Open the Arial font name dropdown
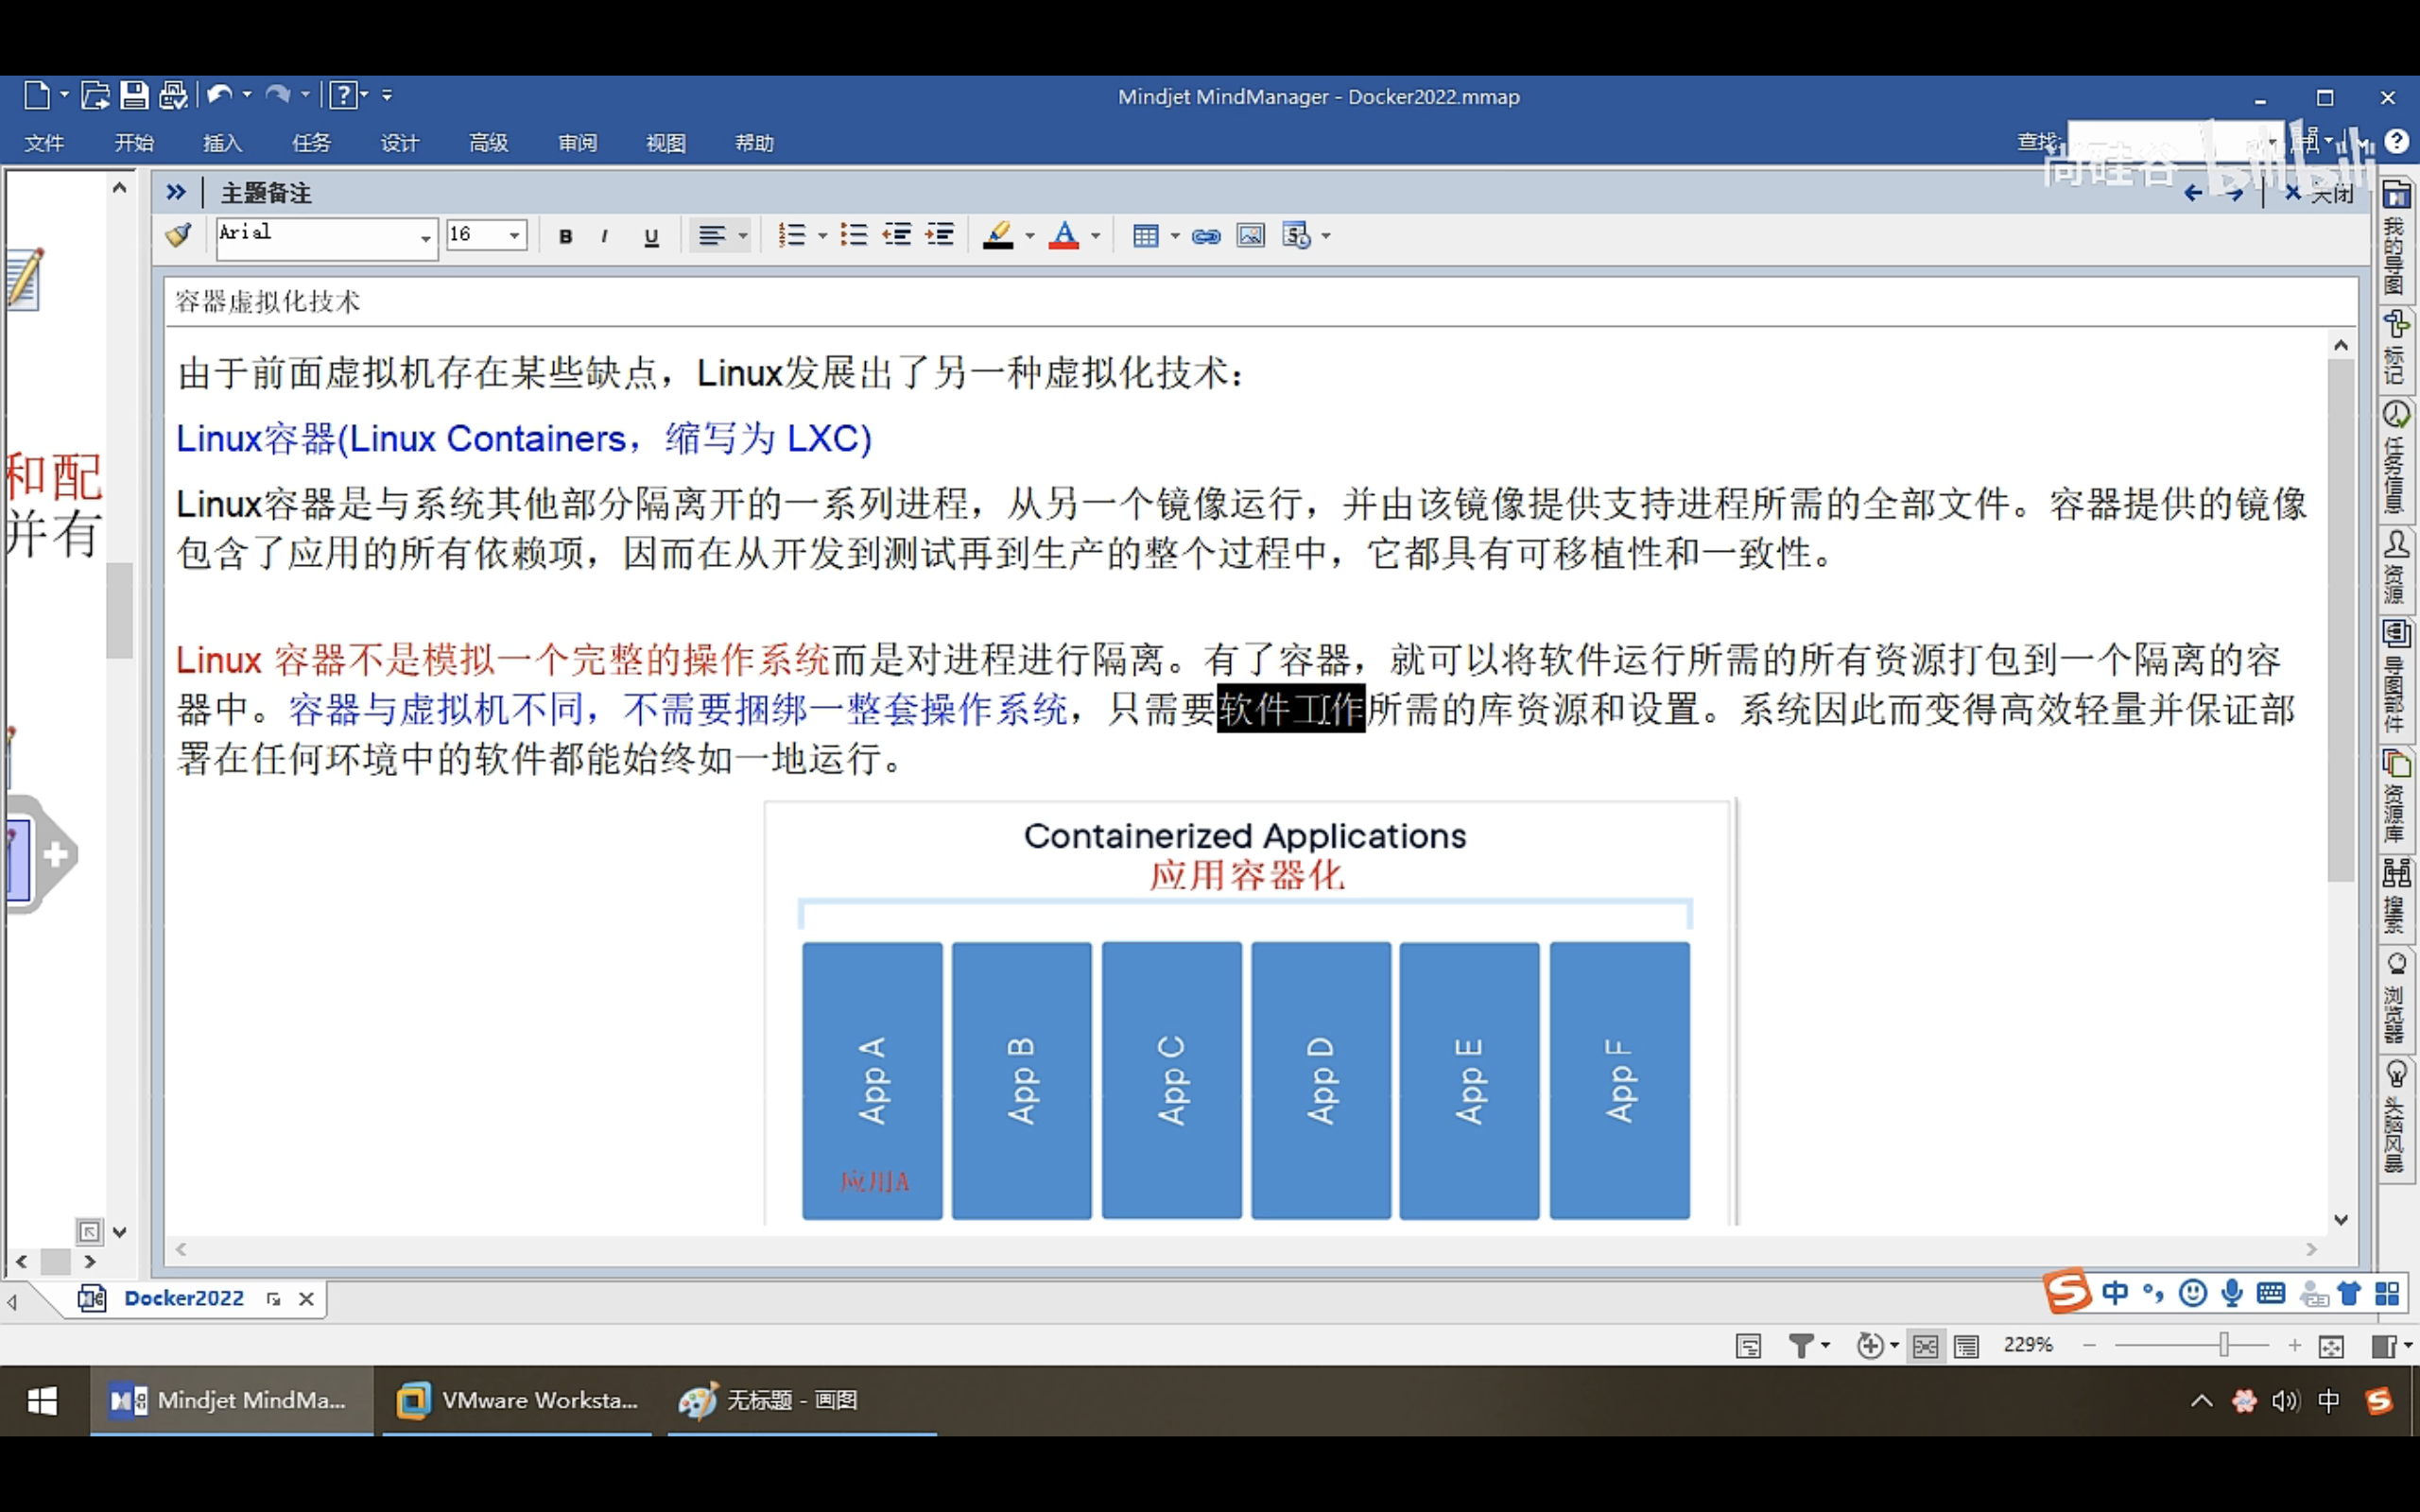The height and width of the screenshot is (1512, 2420). (x=425, y=238)
